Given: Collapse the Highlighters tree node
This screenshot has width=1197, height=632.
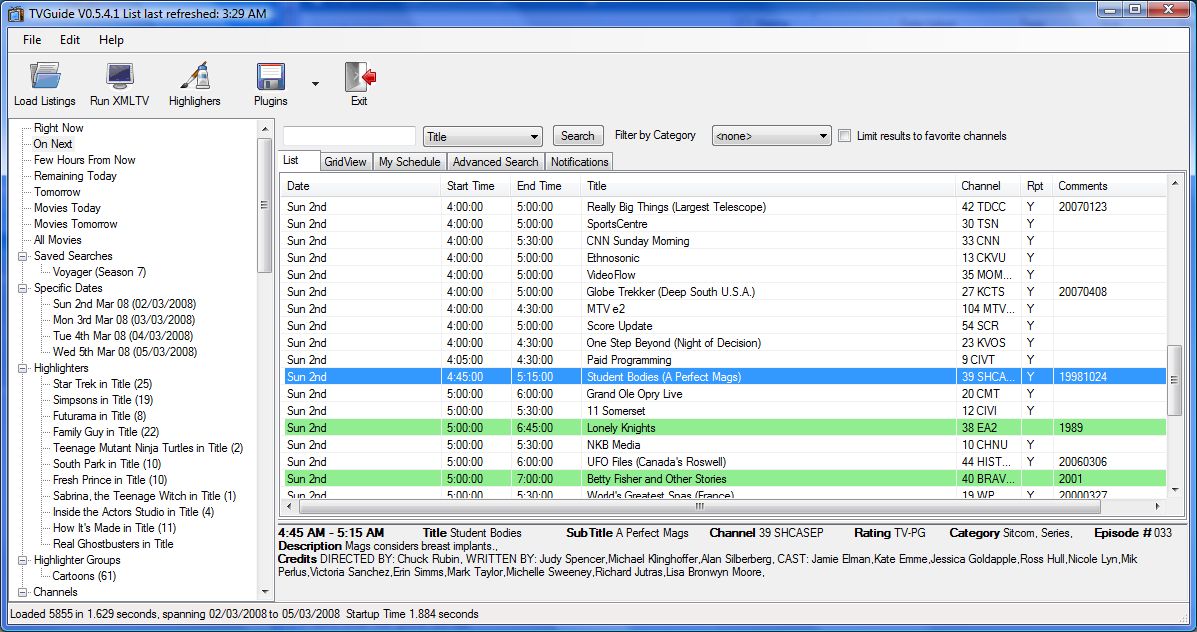Looking at the screenshot, I should [23, 369].
